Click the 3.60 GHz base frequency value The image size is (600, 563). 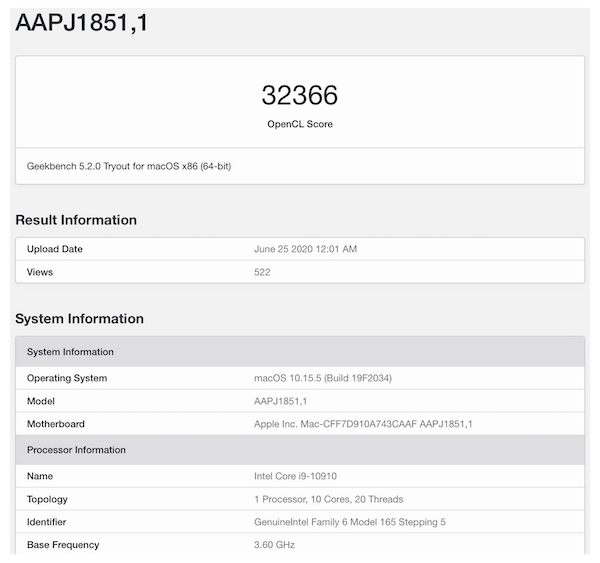[275, 545]
